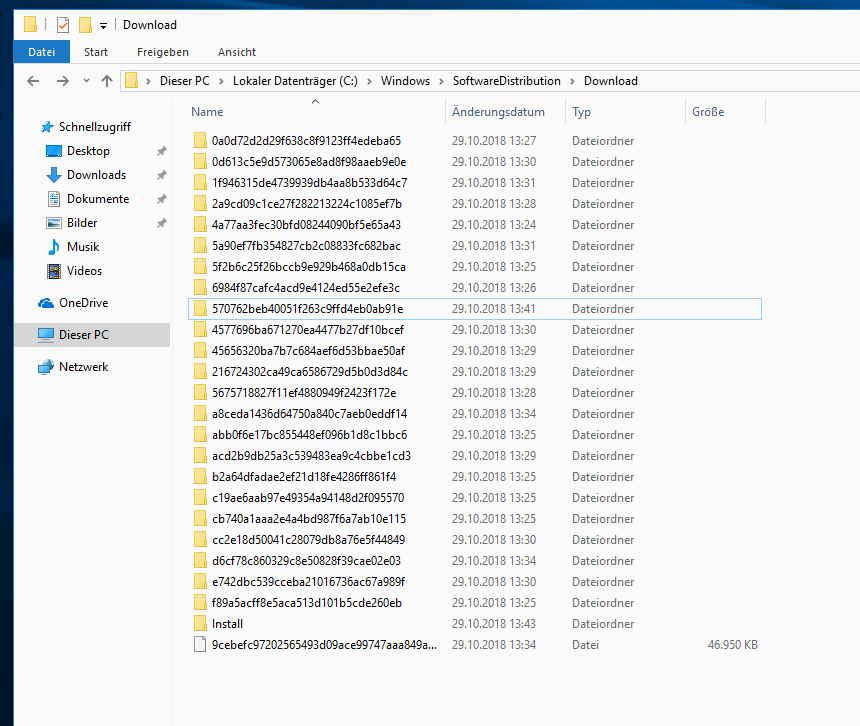Click SoftwareDistribution breadcrumb in address bar
The height and width of the screenshot is (726, 860).
click(x=506, y=81)
